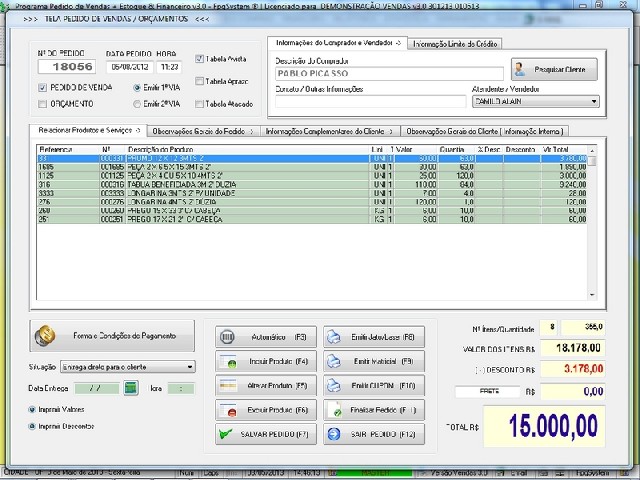This screenshot has height=480, width=640.
Task: Select the Emitir 2ª VIA radio option
Action: [x=137, y=103]
